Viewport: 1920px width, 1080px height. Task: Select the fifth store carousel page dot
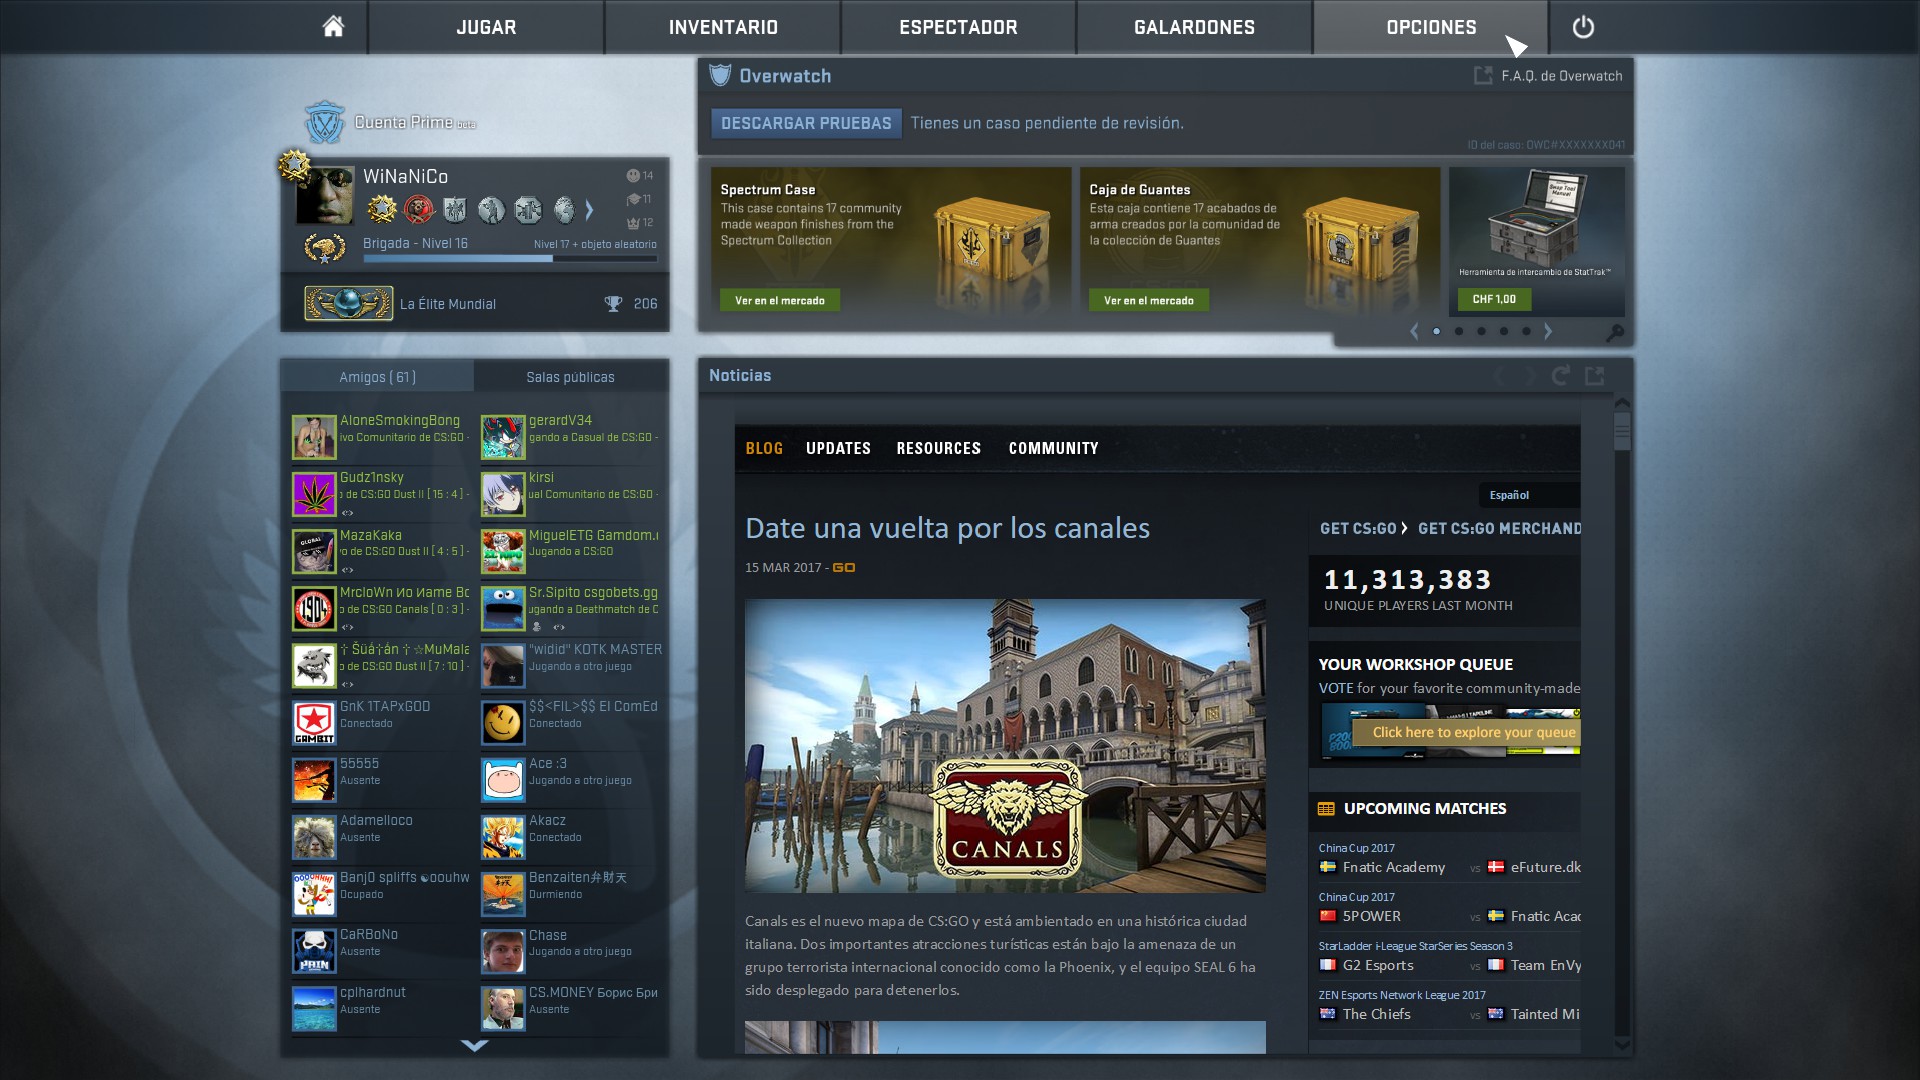click(1526, 331)
